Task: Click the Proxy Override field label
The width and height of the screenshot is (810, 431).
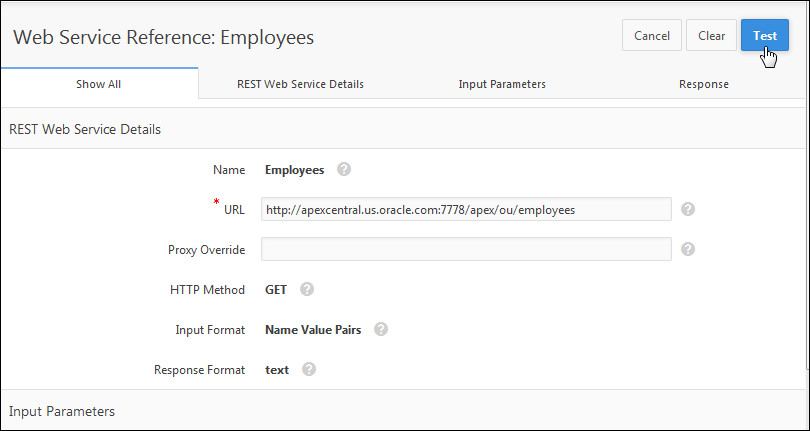Action: pyautogui.click(x=206, y=249)
